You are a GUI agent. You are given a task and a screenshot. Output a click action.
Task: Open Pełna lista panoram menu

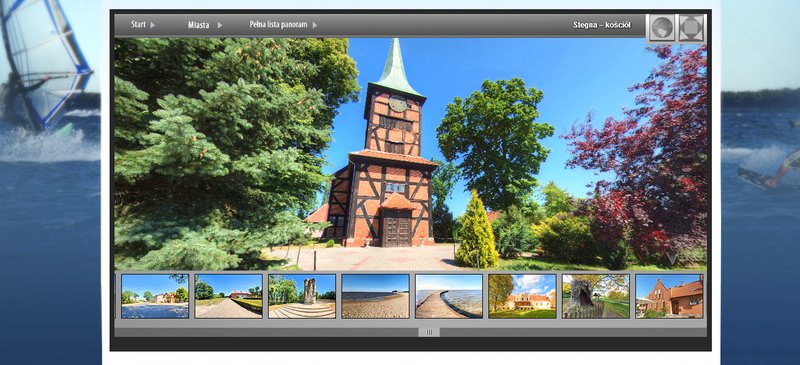tap(279, 25)
